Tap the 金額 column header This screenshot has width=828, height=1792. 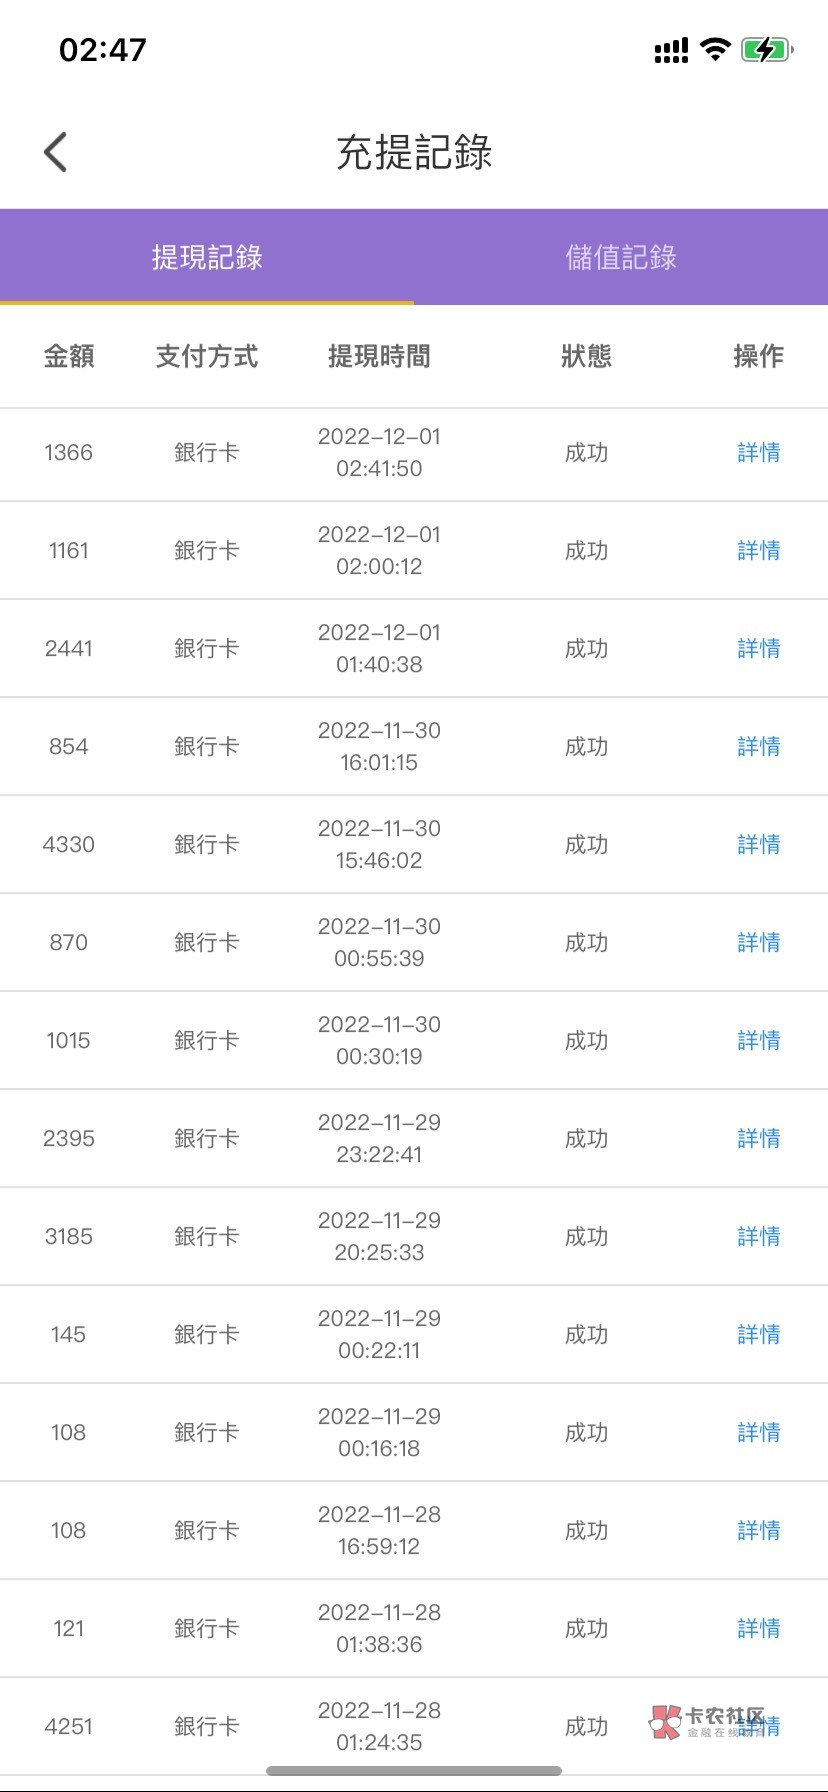click(69, 356)
